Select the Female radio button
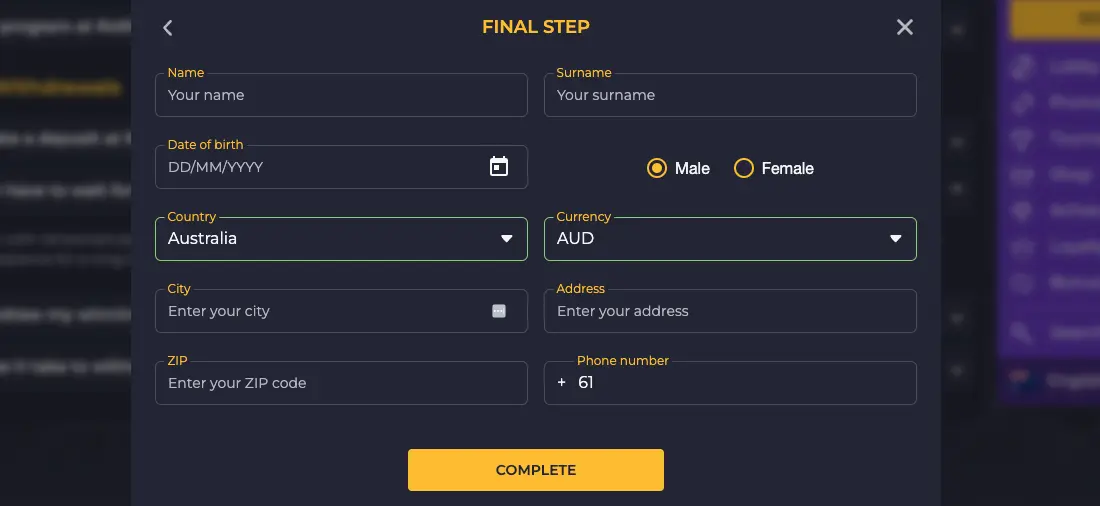The height and width of the screenshot is (506, 1100). point(744,168)
